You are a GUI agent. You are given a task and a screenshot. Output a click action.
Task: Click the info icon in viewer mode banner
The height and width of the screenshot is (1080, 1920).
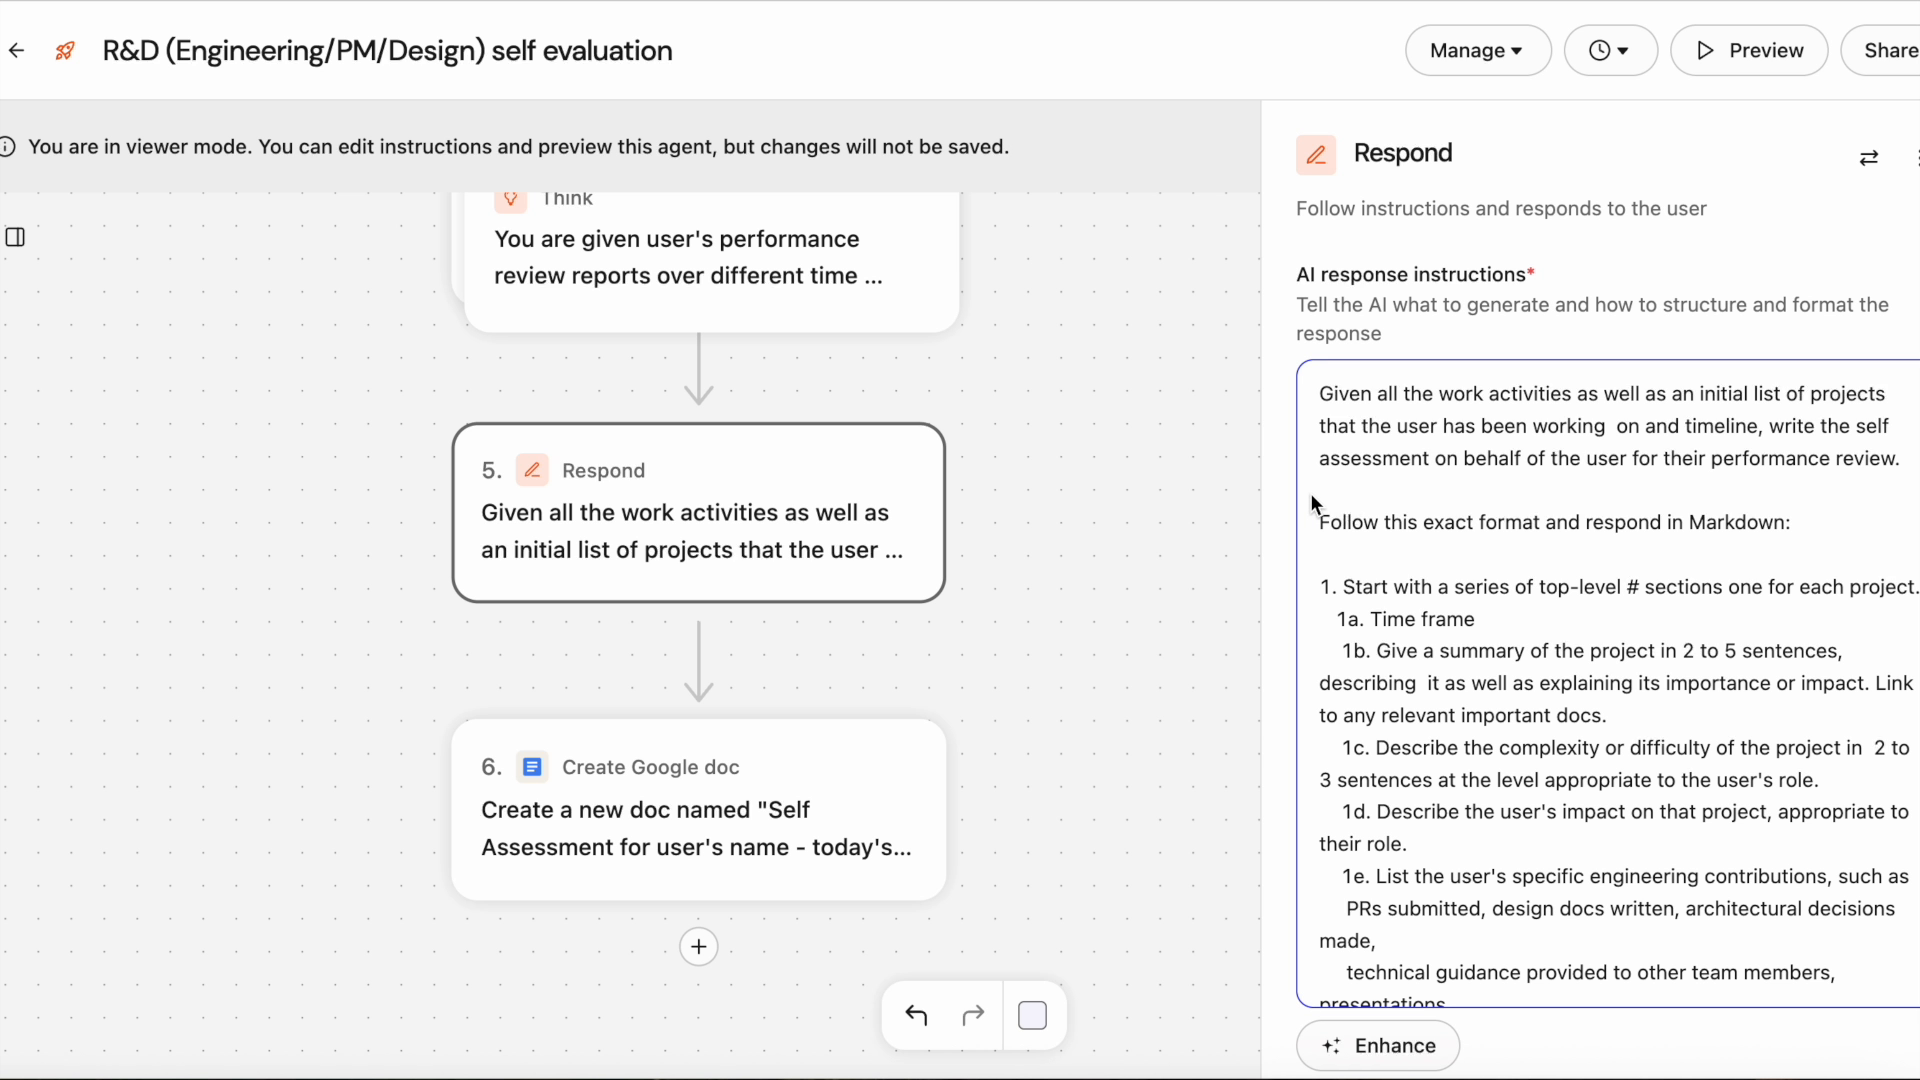[8, 147]
